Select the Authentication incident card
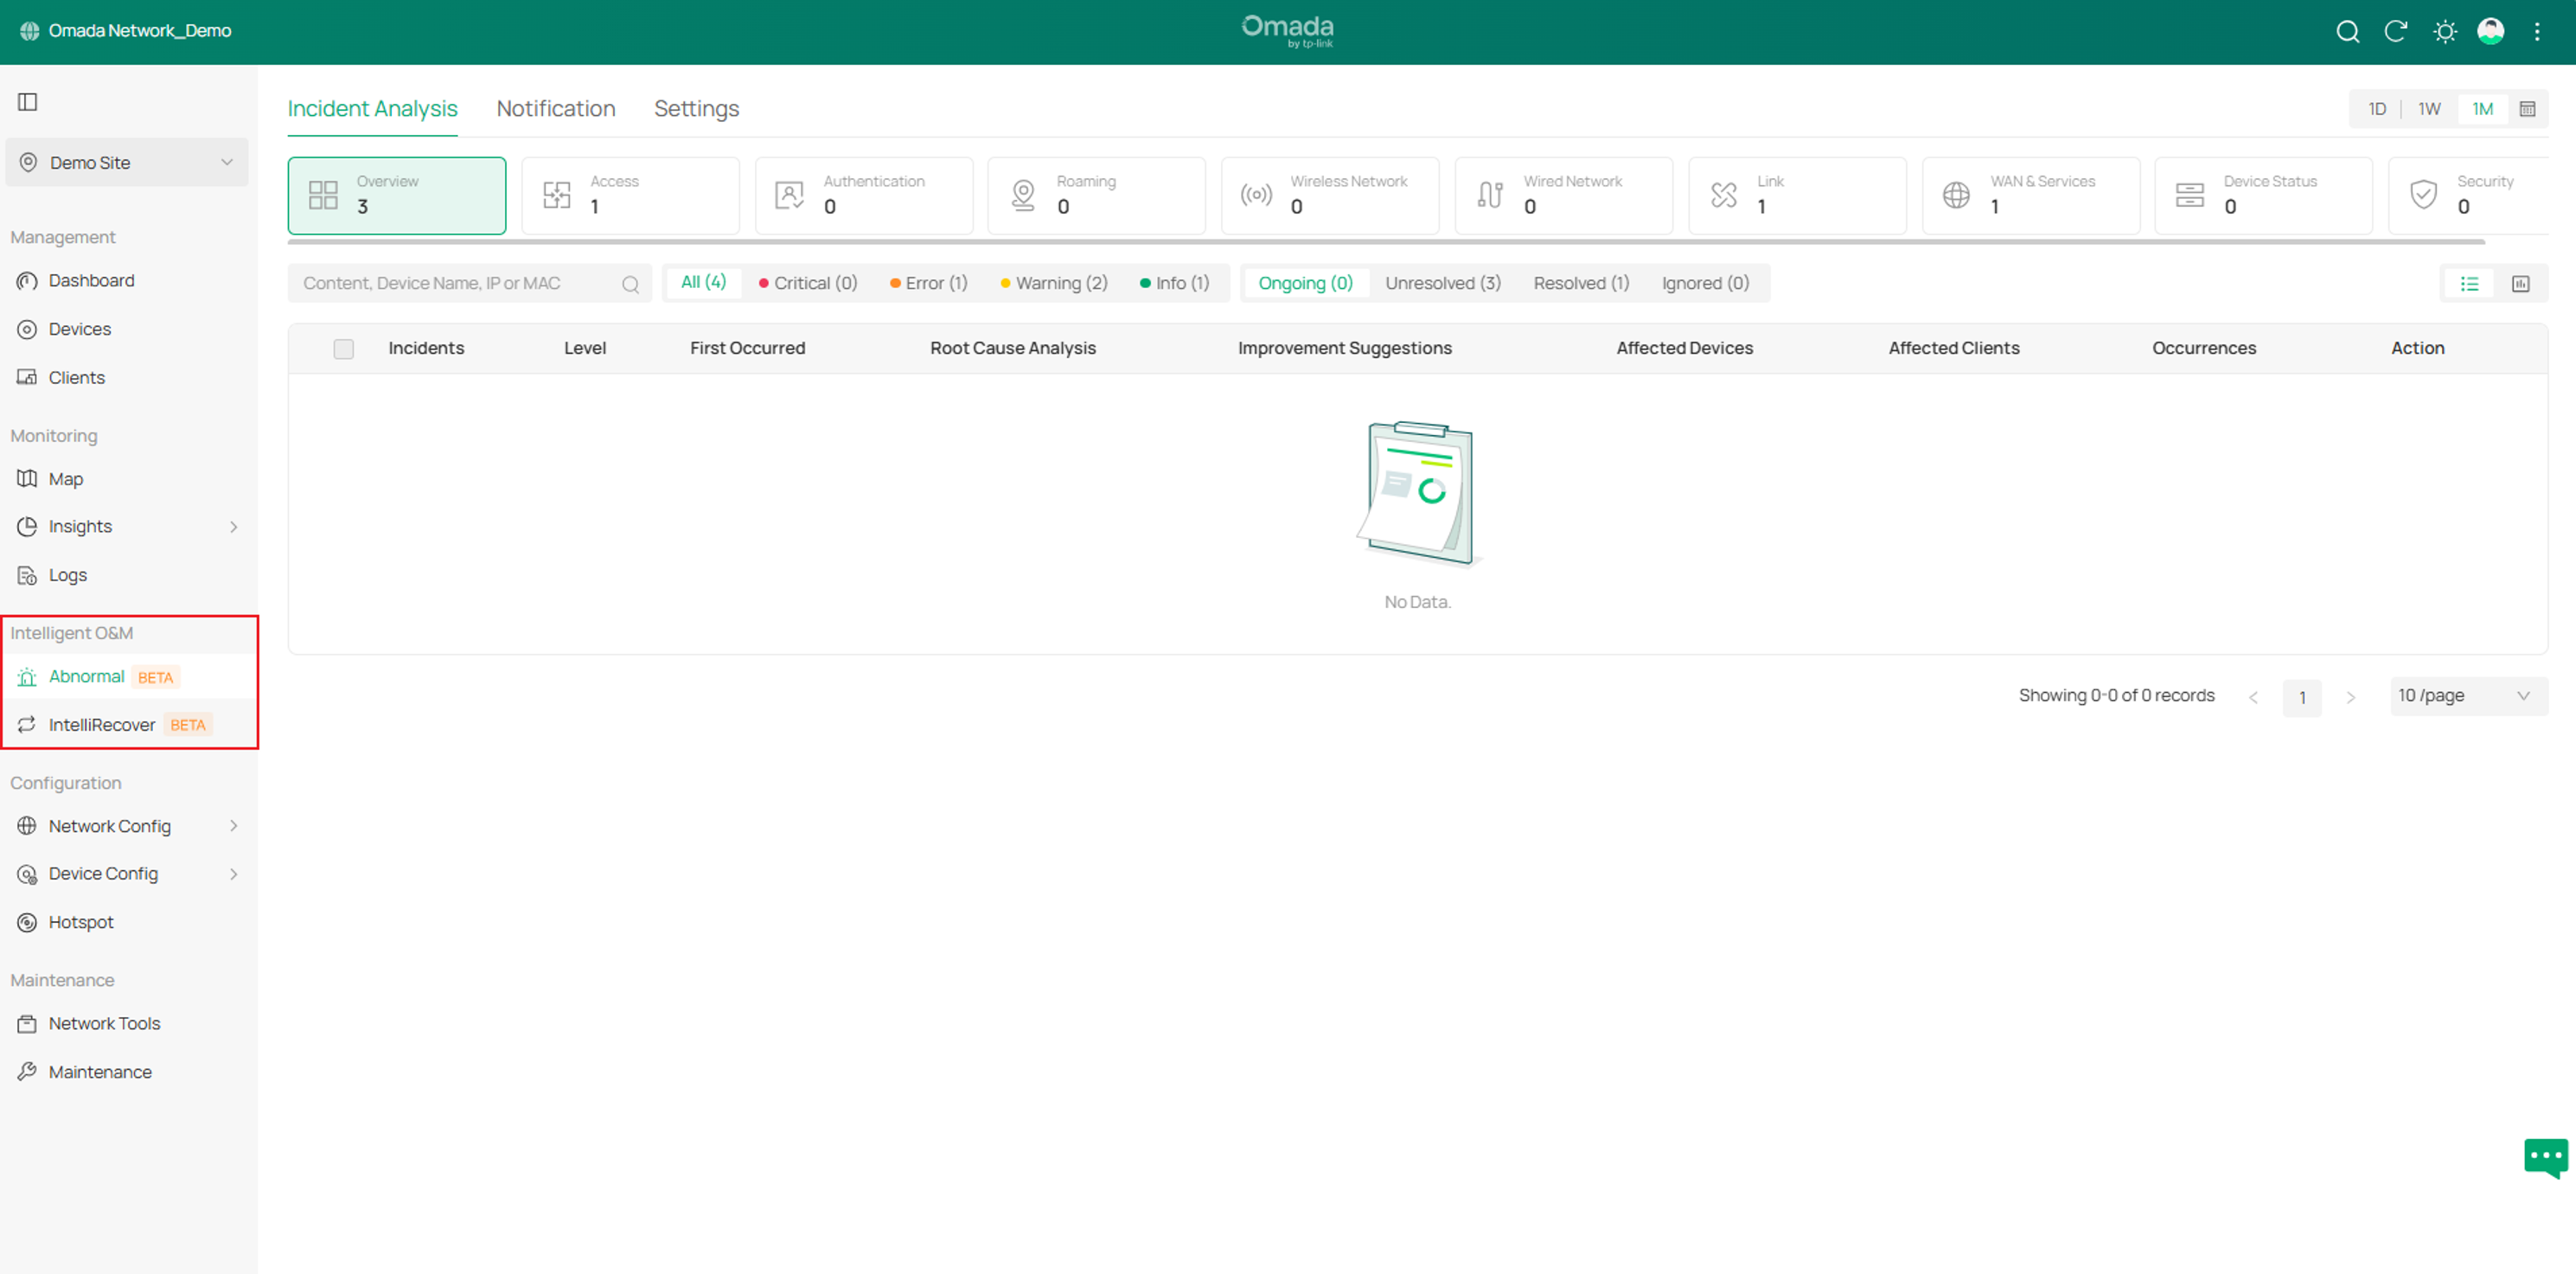This screenshot has height=1274, width=2576. (x=864, y=195)
